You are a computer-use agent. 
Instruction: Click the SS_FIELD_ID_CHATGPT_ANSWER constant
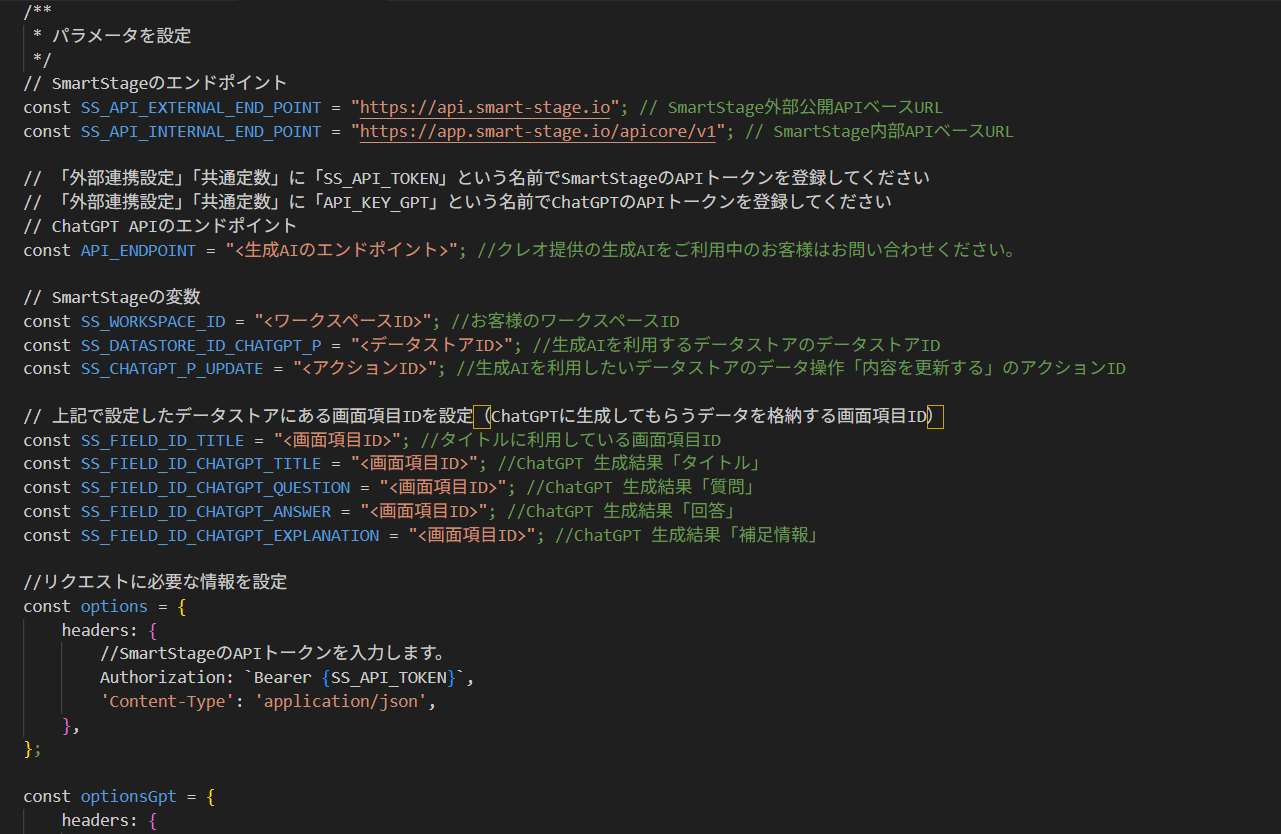point(205,511)
